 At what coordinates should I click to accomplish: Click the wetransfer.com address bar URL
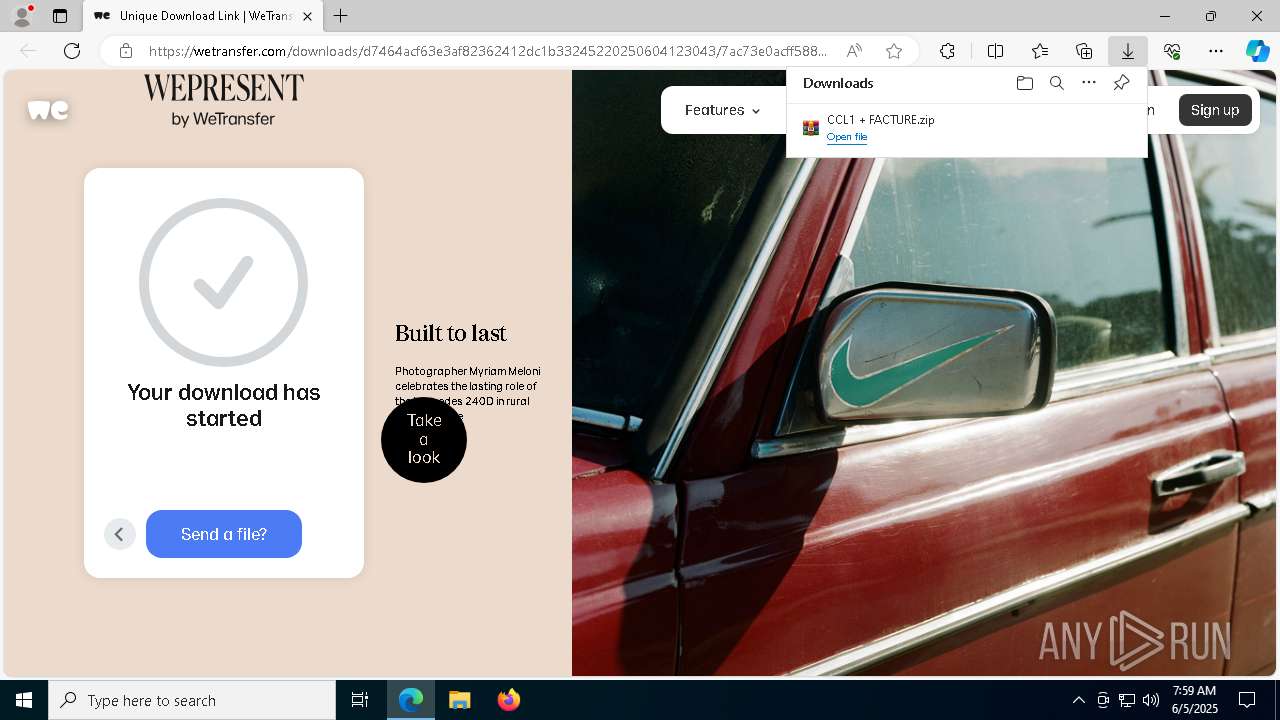point(488,51)
